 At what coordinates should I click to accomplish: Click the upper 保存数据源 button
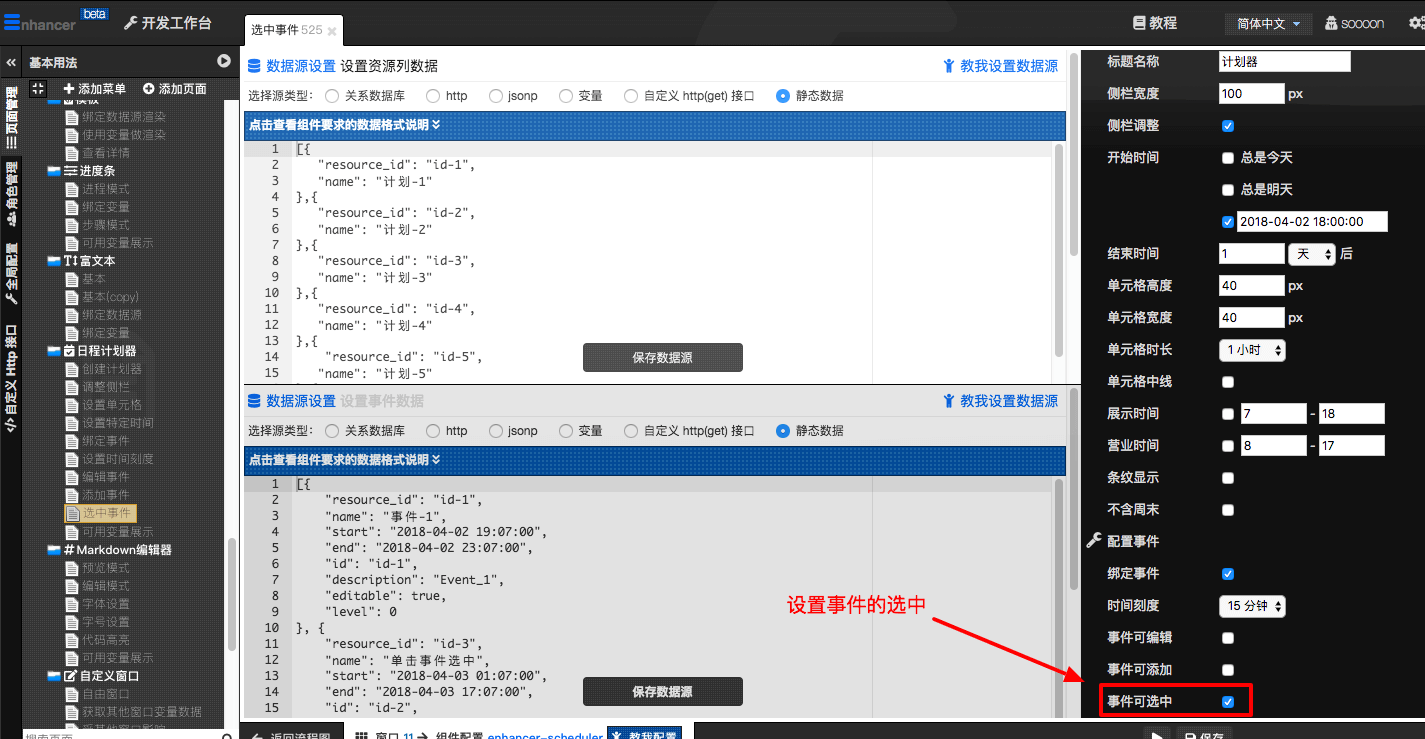click(662, 357)
